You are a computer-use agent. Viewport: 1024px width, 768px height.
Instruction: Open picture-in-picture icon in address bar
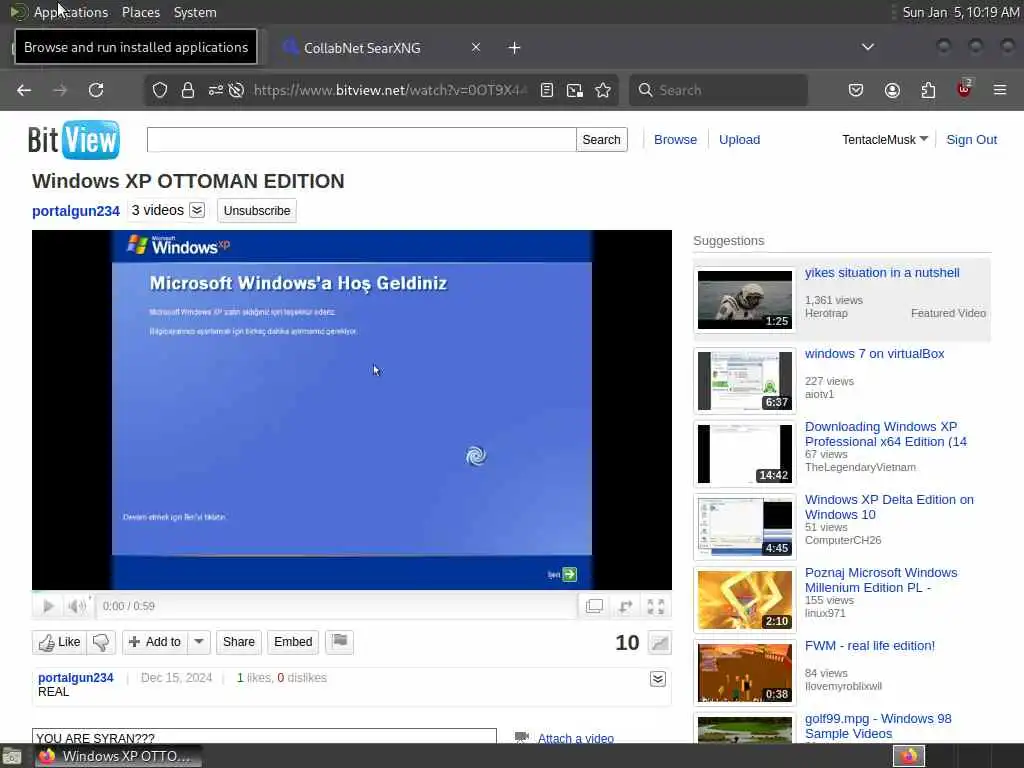click(575, 90)
